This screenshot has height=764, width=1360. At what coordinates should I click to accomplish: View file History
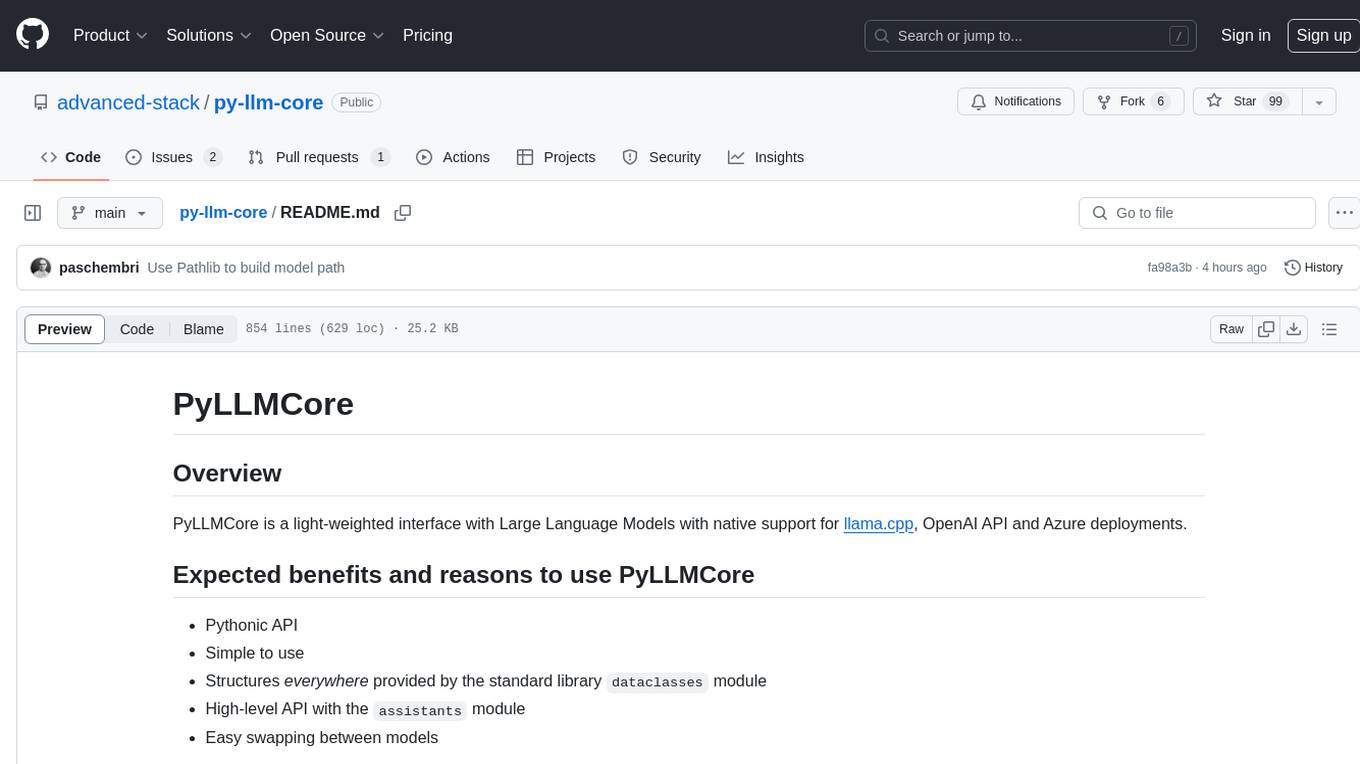(x=1313, y=268)
